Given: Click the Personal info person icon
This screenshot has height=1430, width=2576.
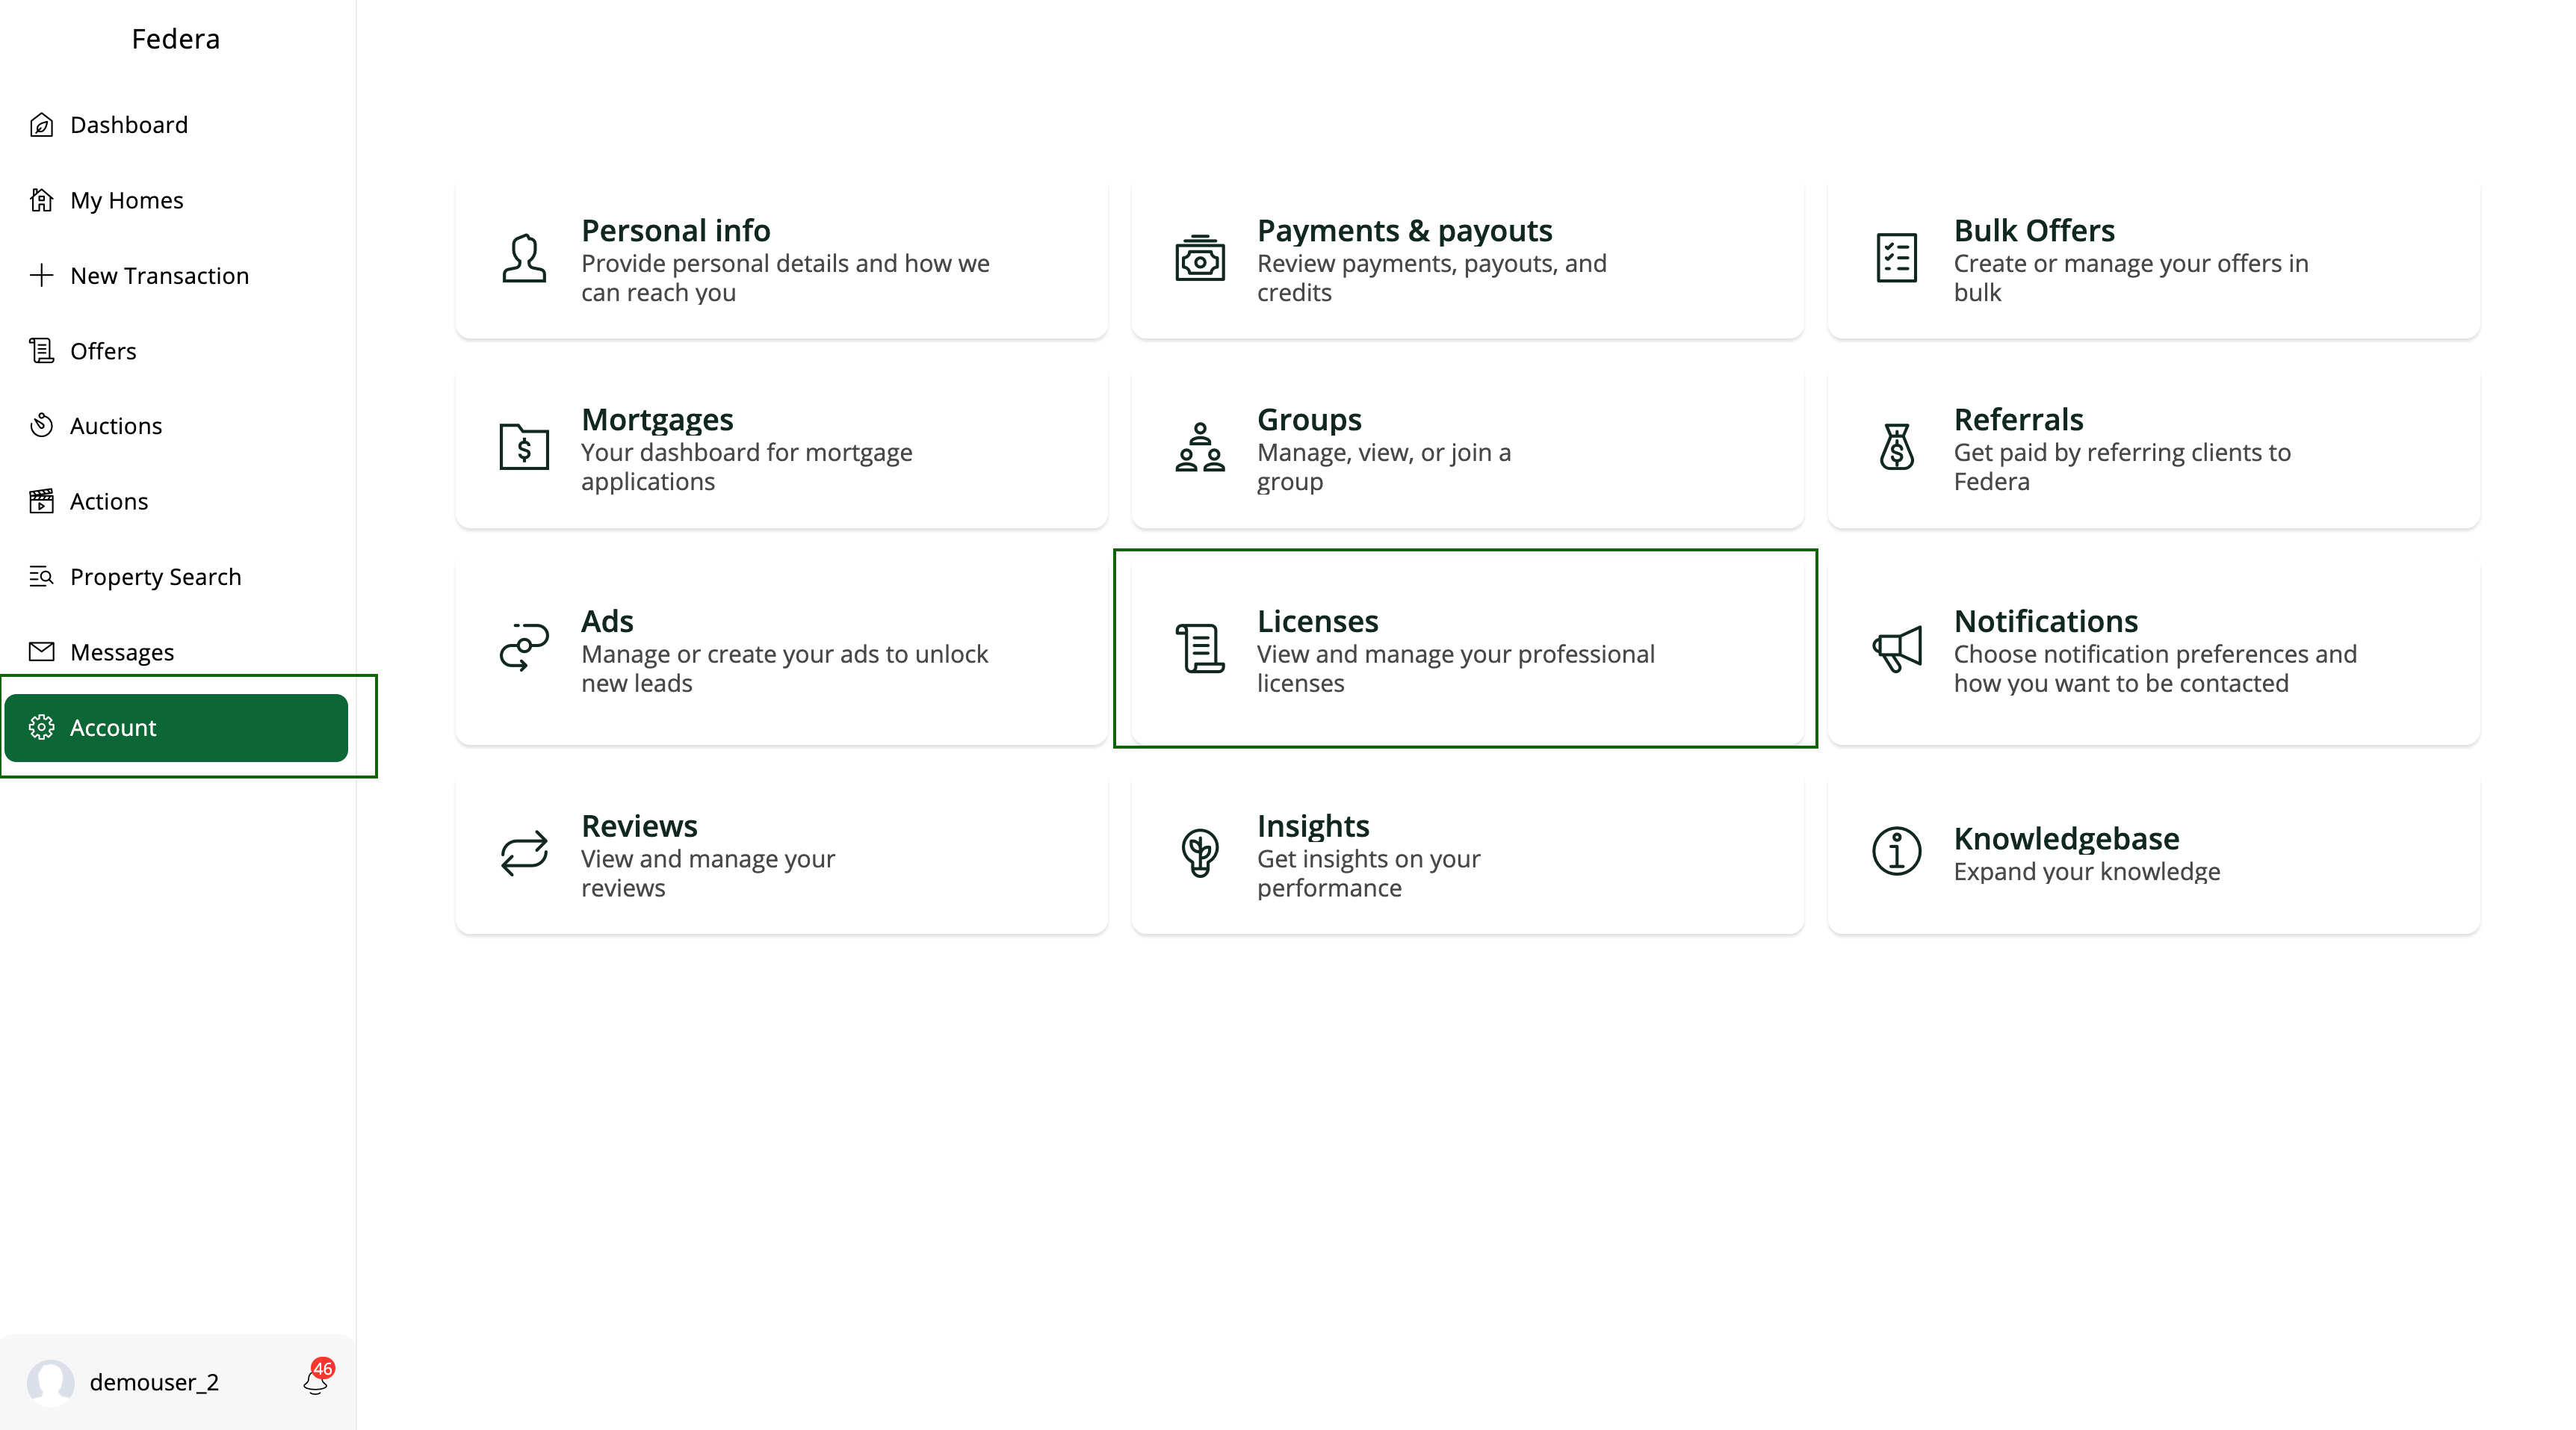Looking at the screenshot, I should click(x=524, y=259).
